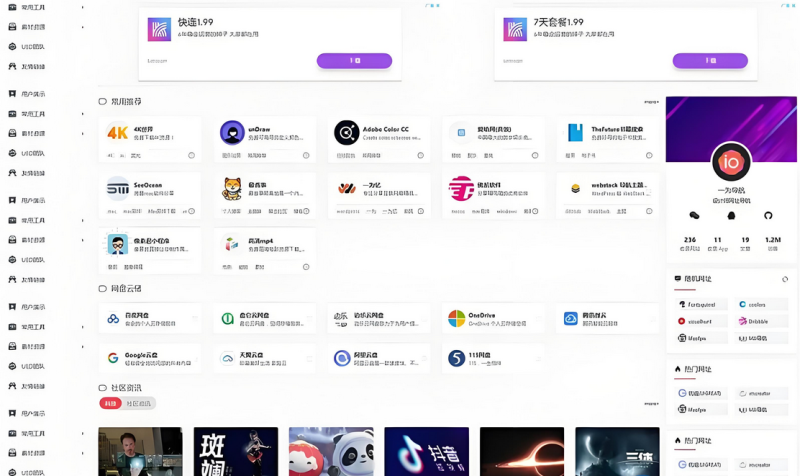Open the 7天套餐1.99 ad title
Viewport: 800px width, 476px height.
coord(558,22)
